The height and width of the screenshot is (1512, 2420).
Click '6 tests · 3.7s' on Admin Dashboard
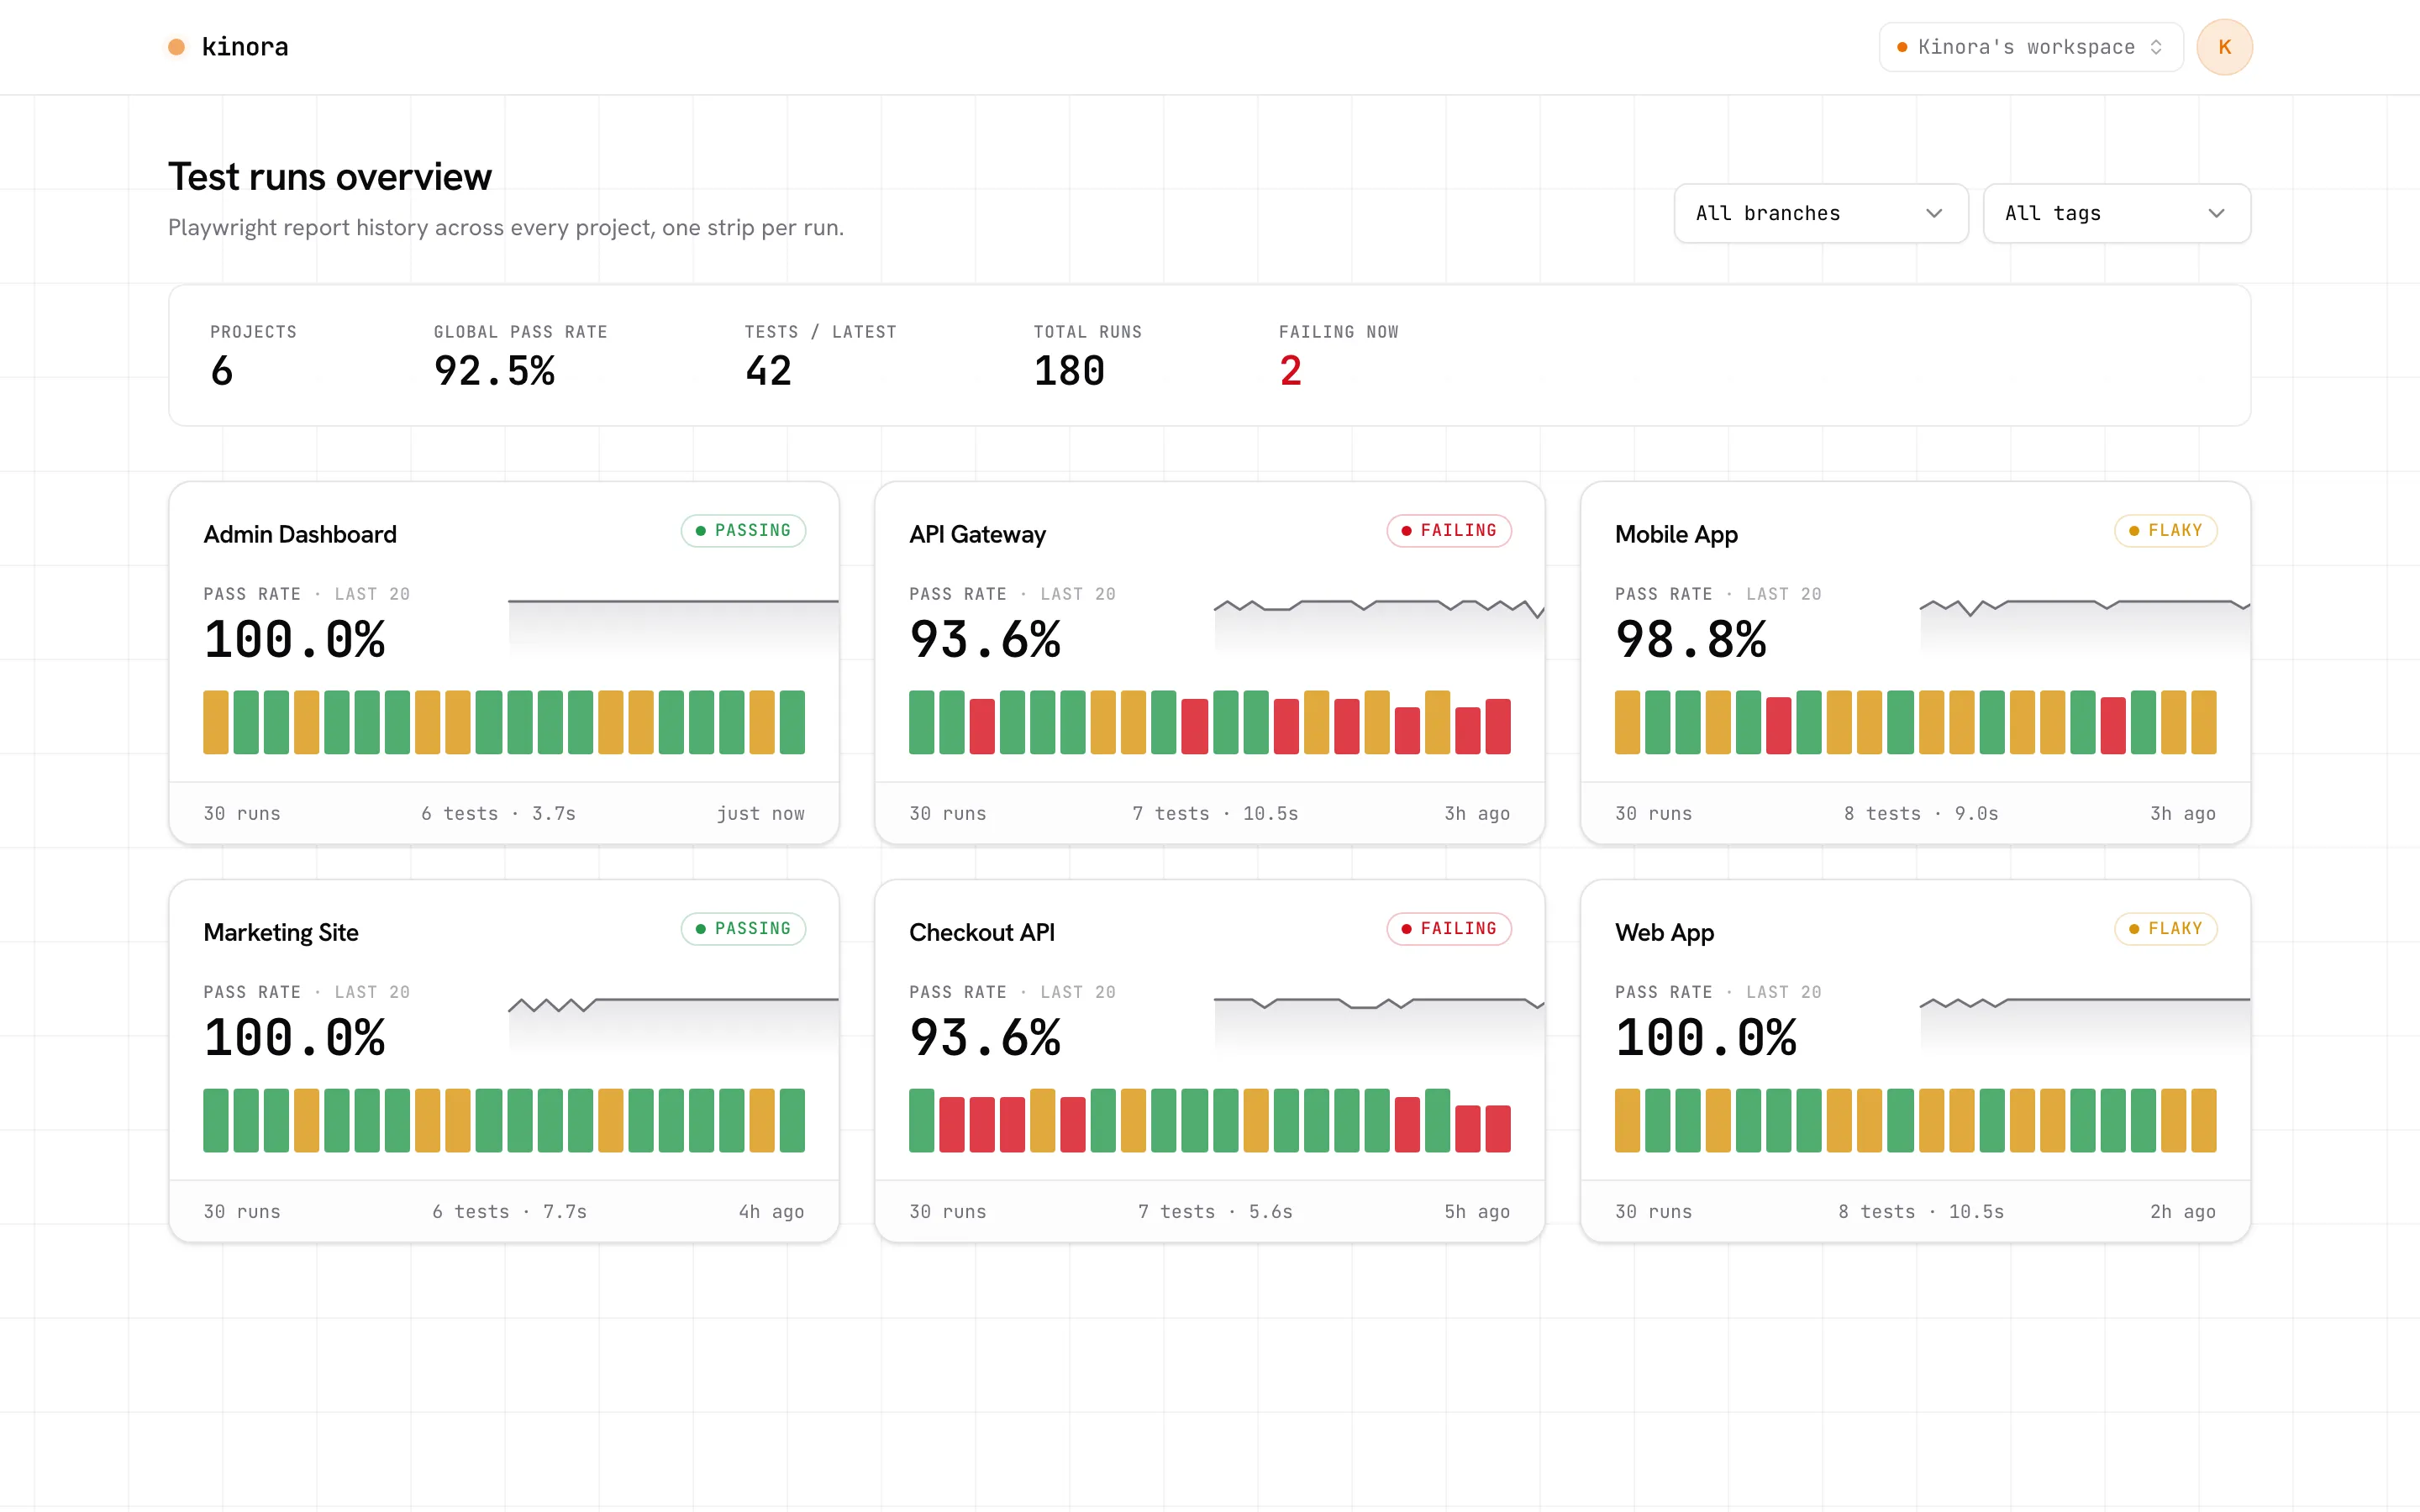[498, 813]
